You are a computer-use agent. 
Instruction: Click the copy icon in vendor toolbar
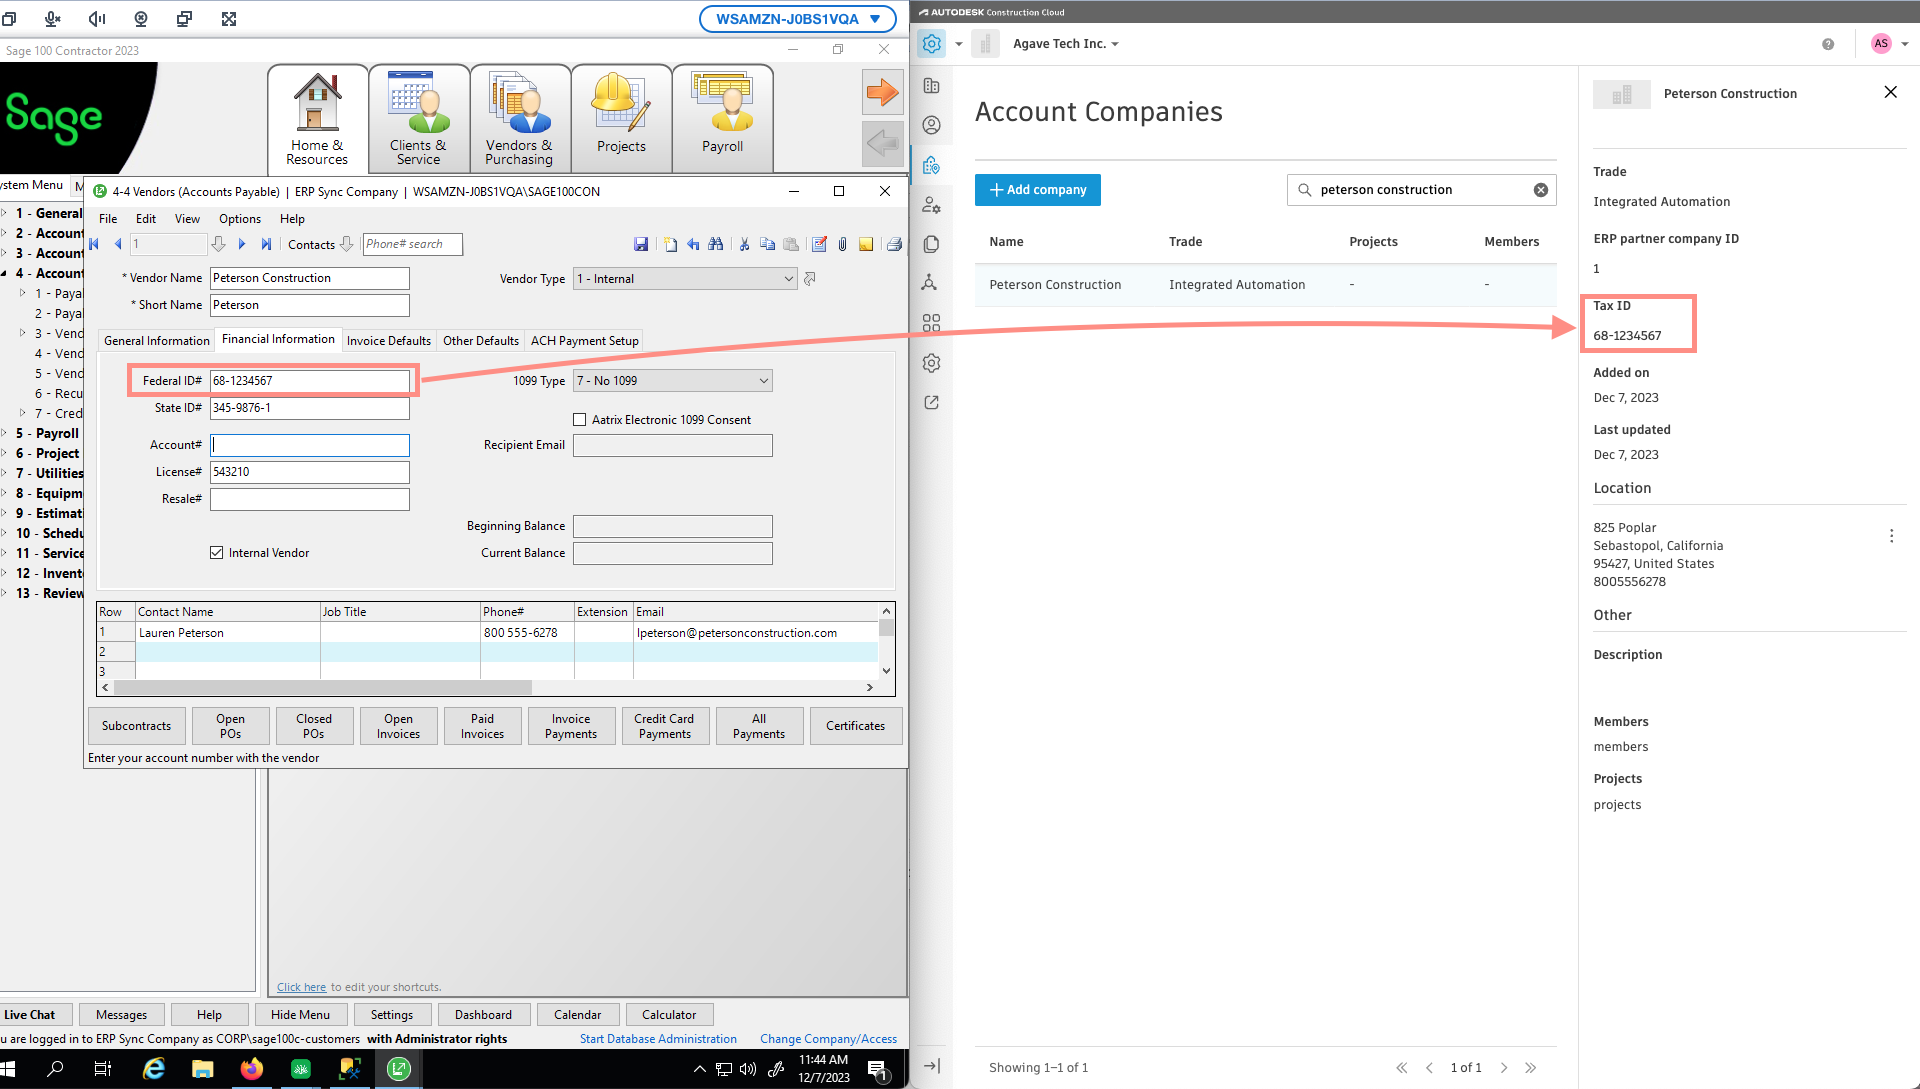tap(767, 244)
